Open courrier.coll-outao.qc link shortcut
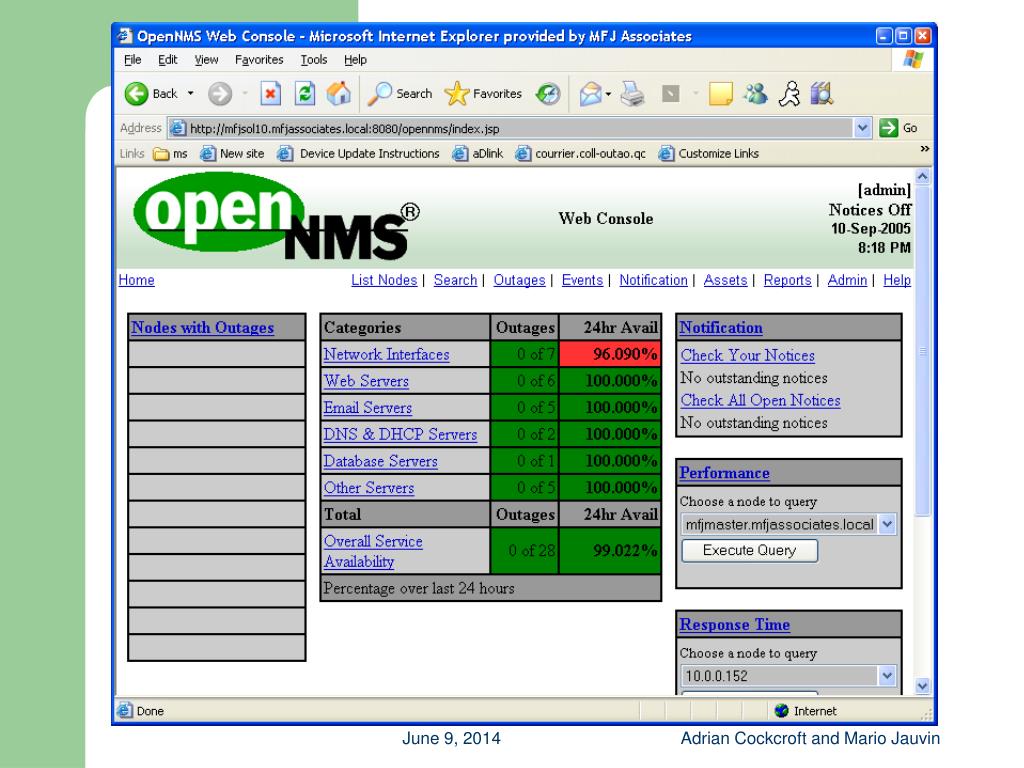1024x768 pixels. 581,154
